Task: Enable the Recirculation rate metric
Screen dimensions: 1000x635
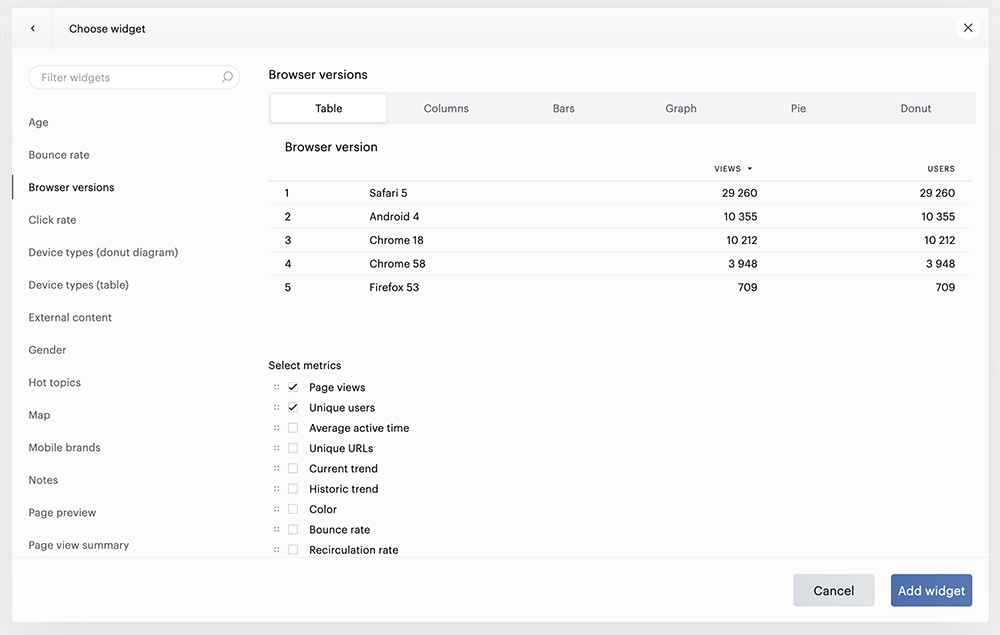Action: coord(293,550)
